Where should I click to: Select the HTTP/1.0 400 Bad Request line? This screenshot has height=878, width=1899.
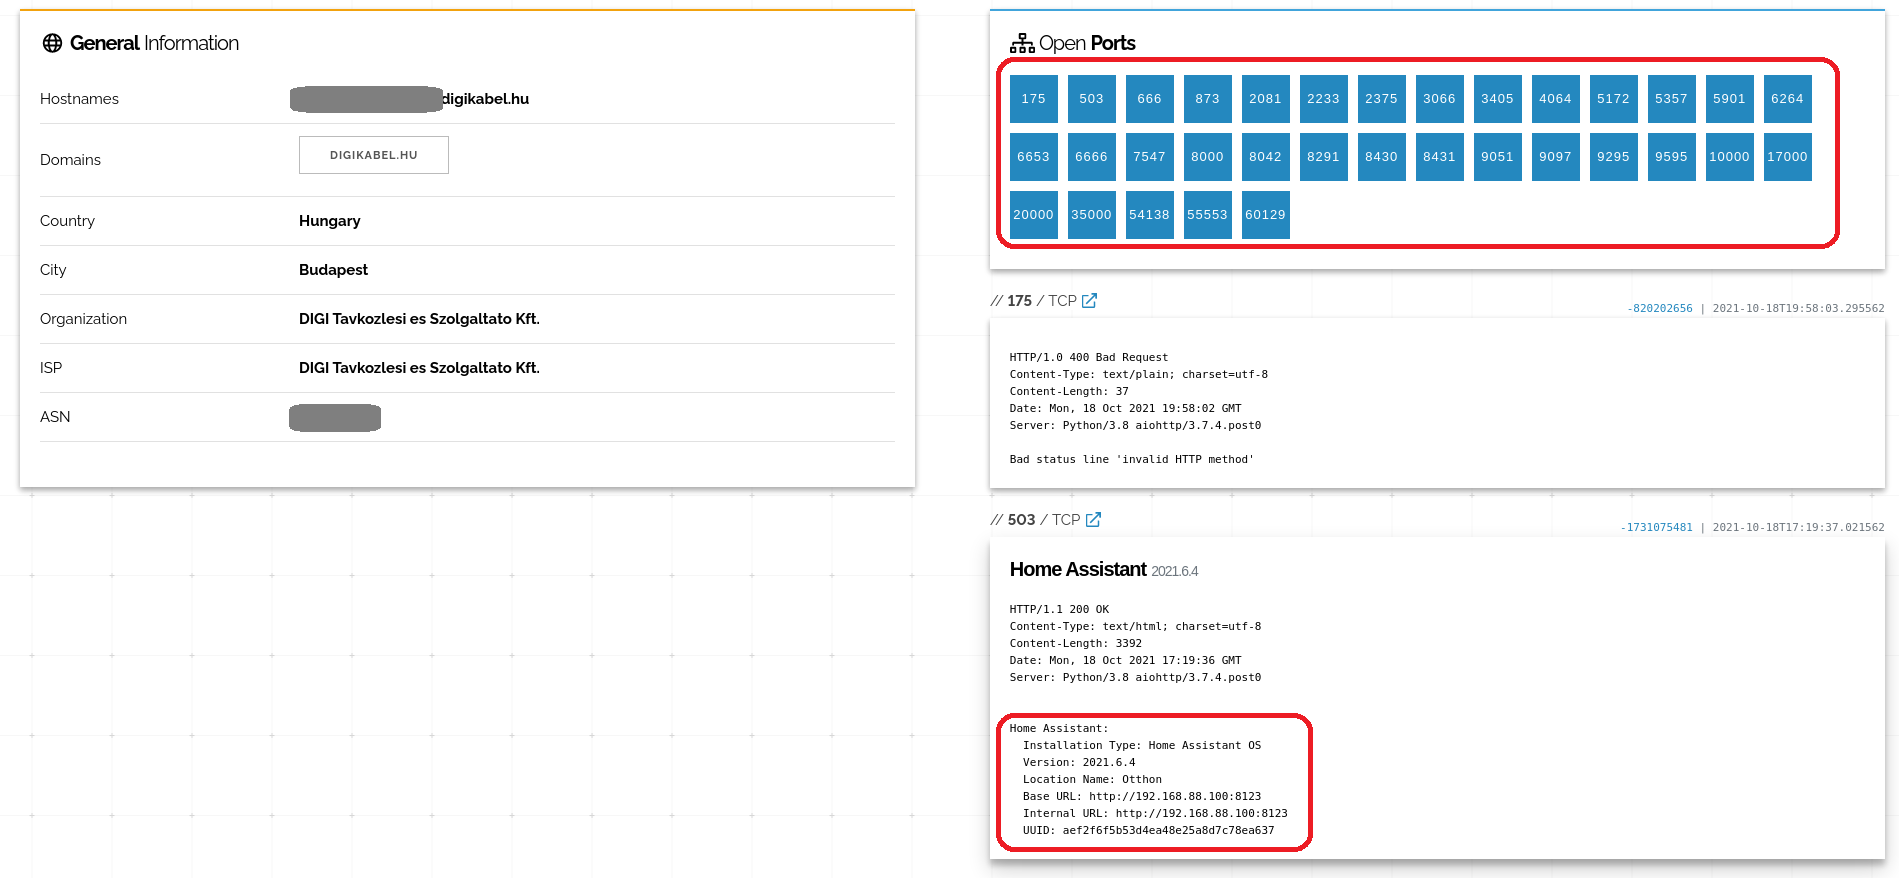click(x=1089, y=357)
